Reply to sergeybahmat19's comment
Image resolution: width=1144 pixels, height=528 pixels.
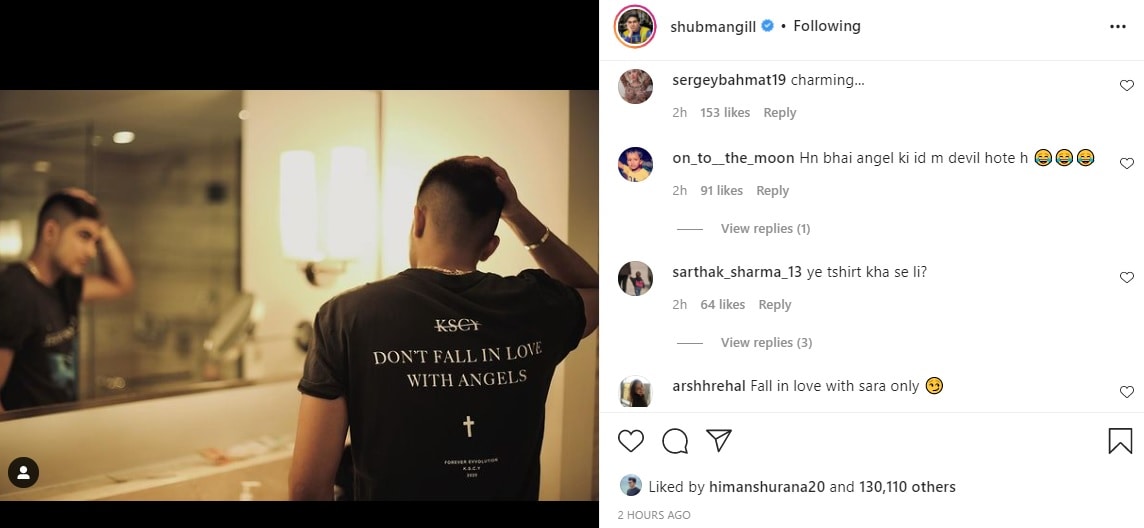(x=779, y=112)
